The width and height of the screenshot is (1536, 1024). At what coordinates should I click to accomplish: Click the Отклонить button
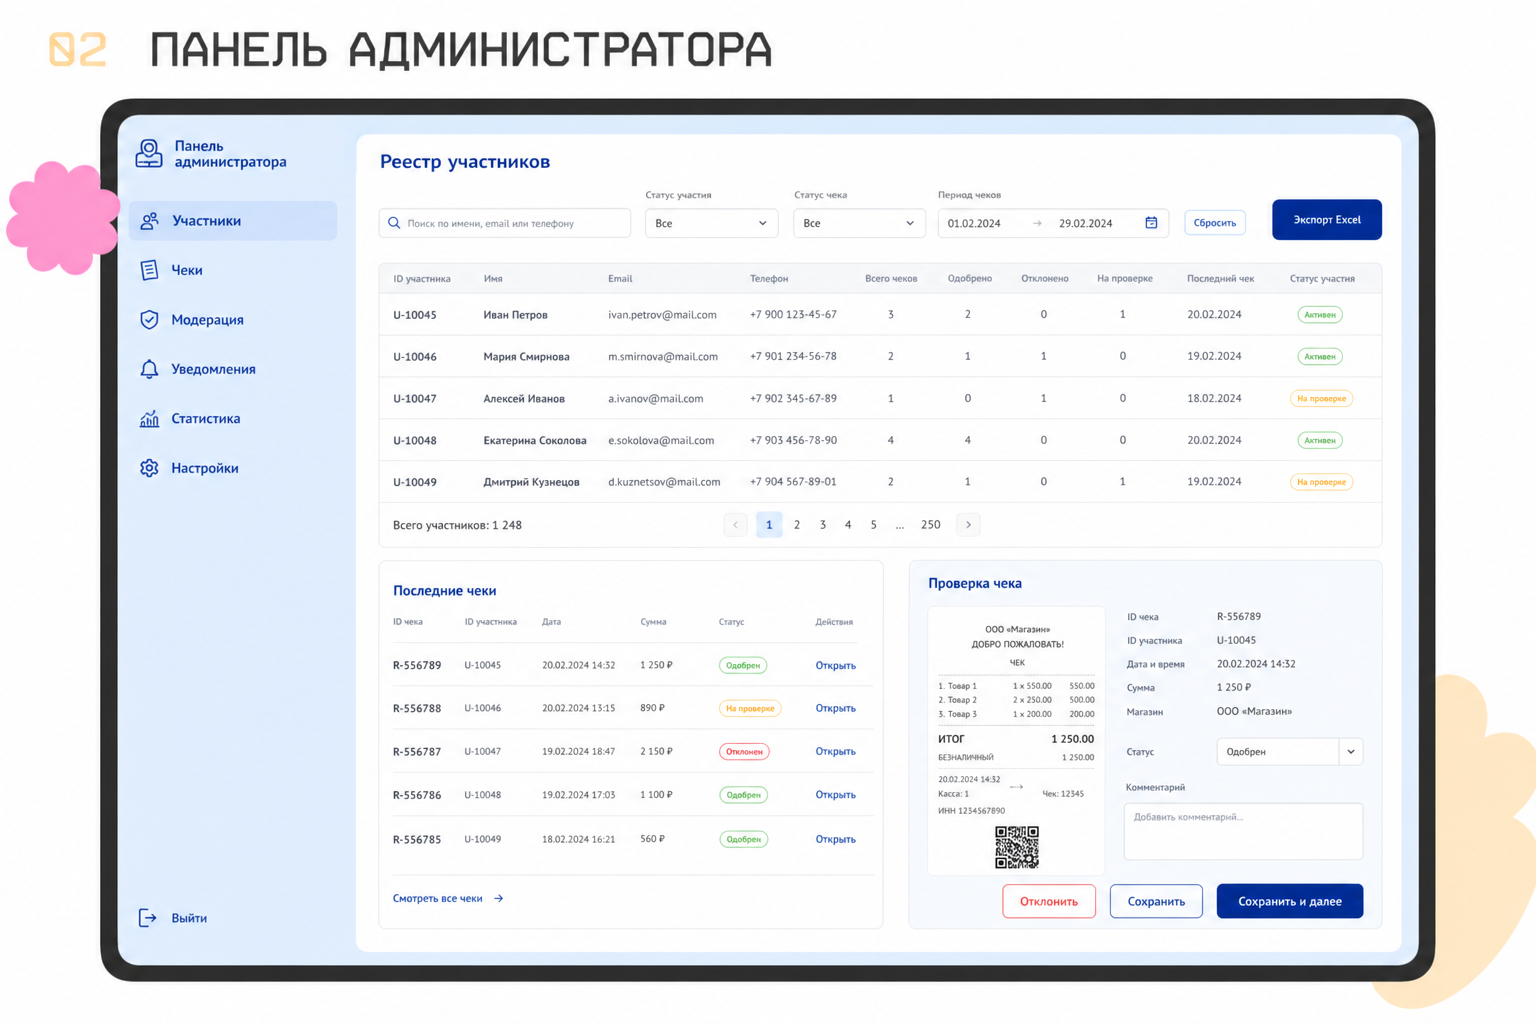[x=1049, y=901]
